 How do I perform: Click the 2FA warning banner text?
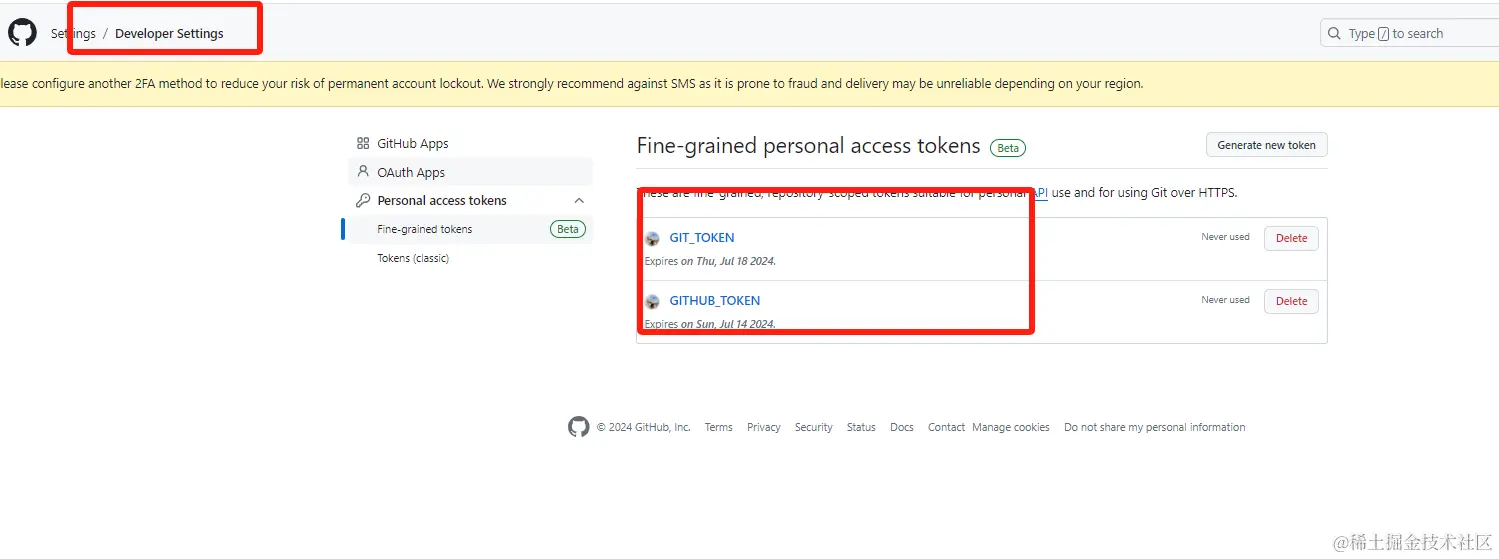(x=572, y=84)
